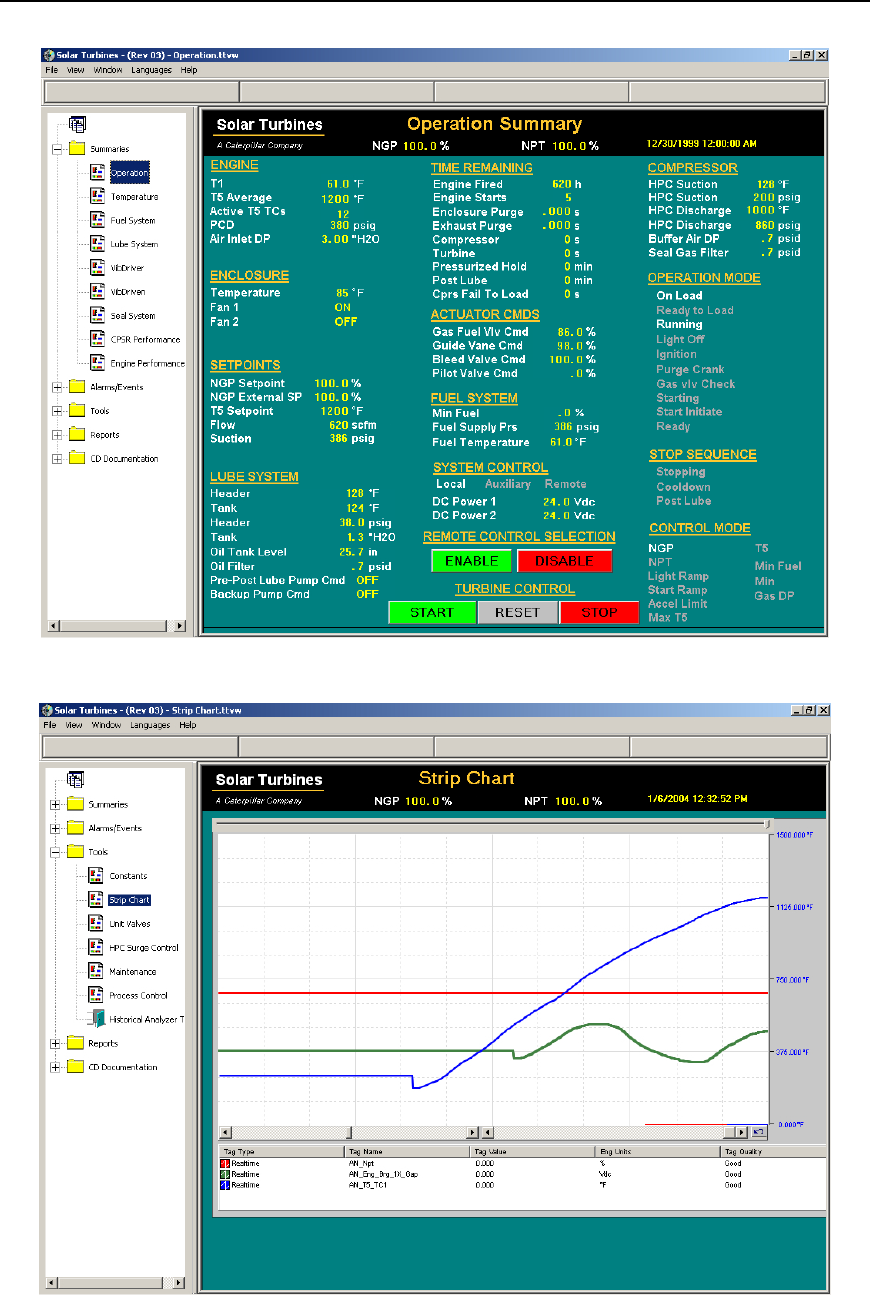Viewport: 870px width, 1295px height.
Task: Collapse the Tools node in Strip Chart window
Action: (x=56, y=852)
